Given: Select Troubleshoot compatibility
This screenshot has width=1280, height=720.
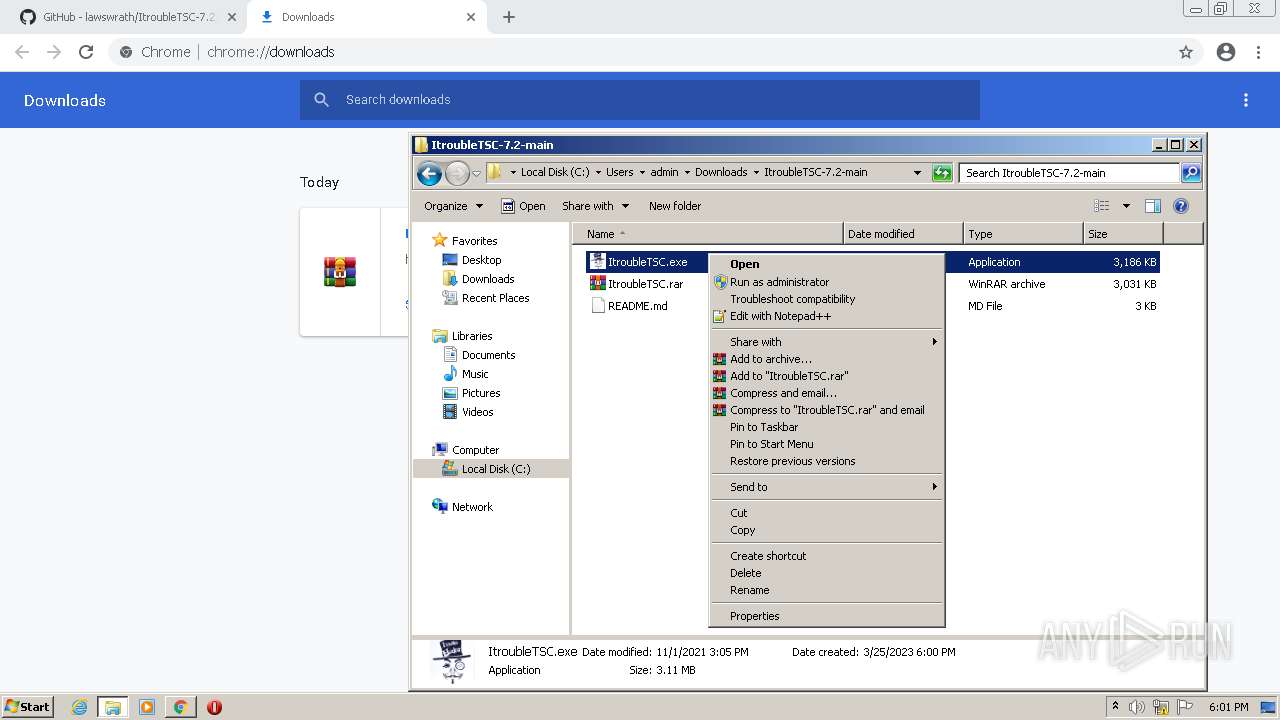Looking at the screenshot, I should (x=827, y=299).
